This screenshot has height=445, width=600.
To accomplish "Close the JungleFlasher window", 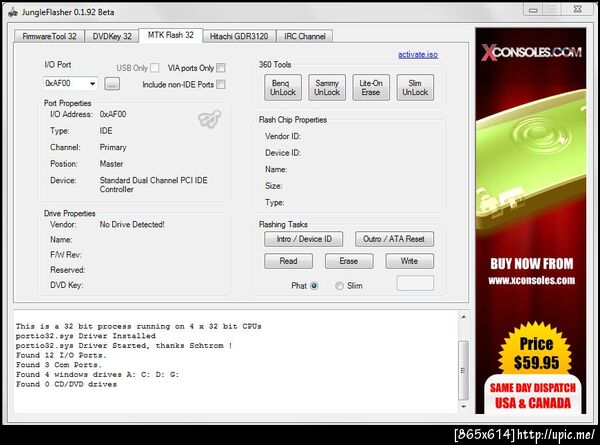I will pos(577,10).
